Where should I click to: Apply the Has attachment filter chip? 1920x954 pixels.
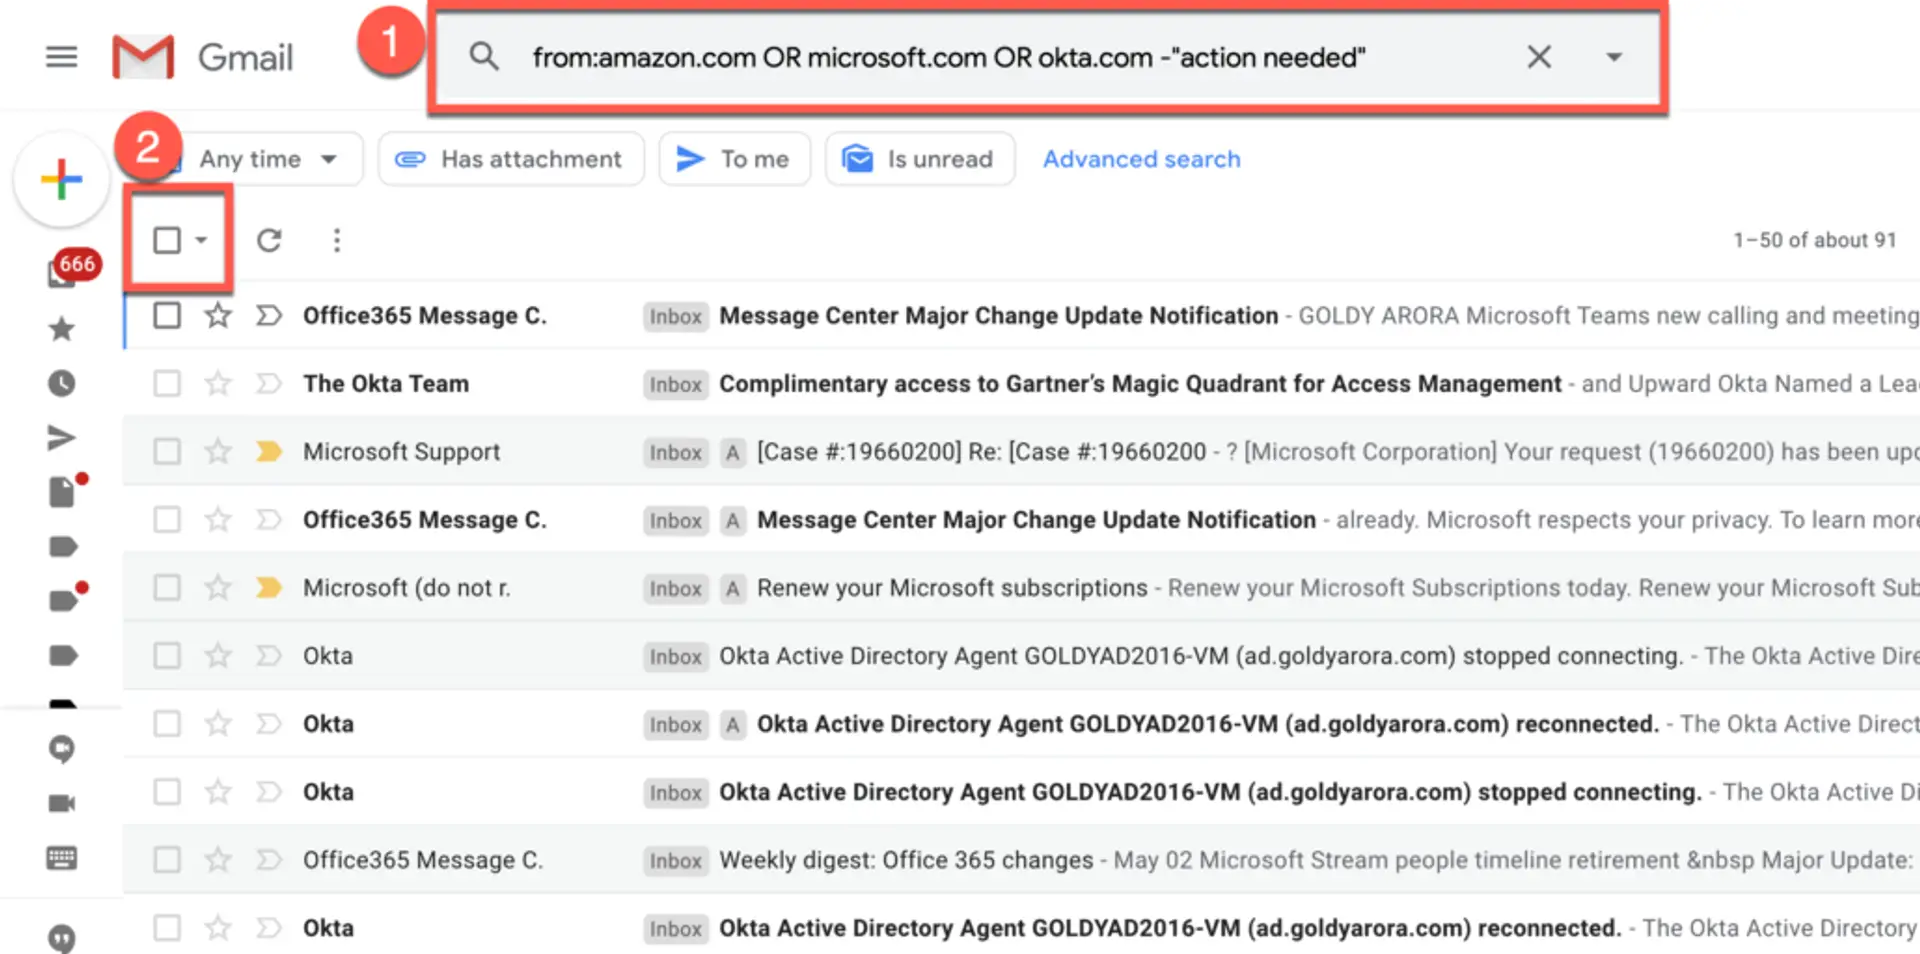click(511, 159)
